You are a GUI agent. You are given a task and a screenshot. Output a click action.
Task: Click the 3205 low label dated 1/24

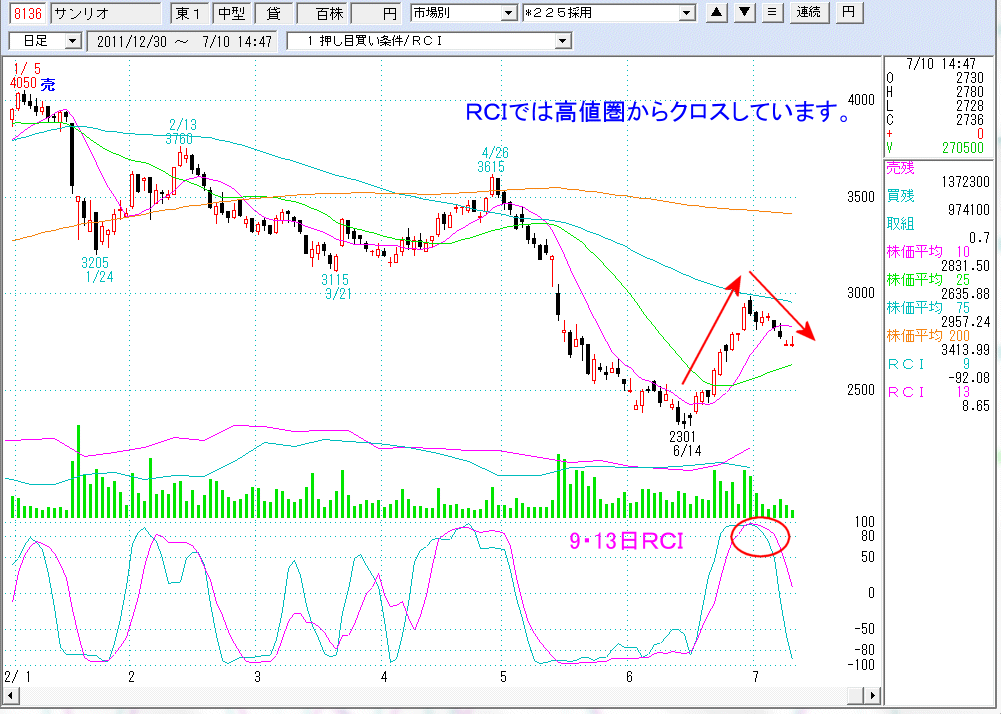[x=95, y=262]
